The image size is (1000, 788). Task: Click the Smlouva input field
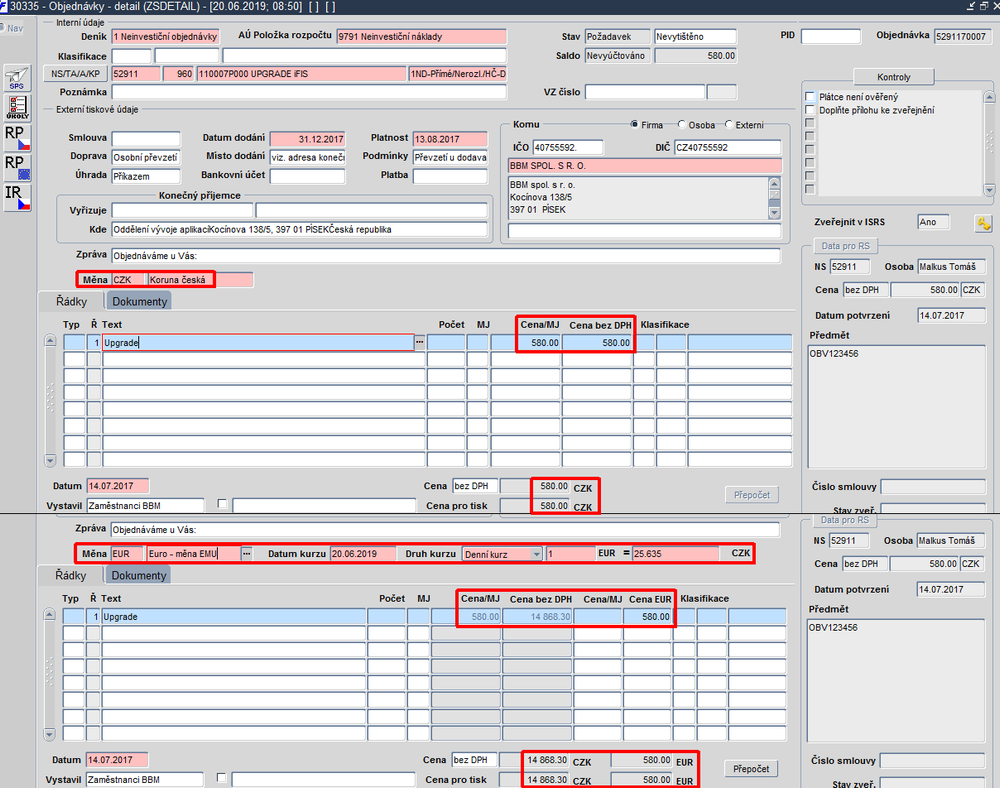pyautogui.click(x=146, y=139)
